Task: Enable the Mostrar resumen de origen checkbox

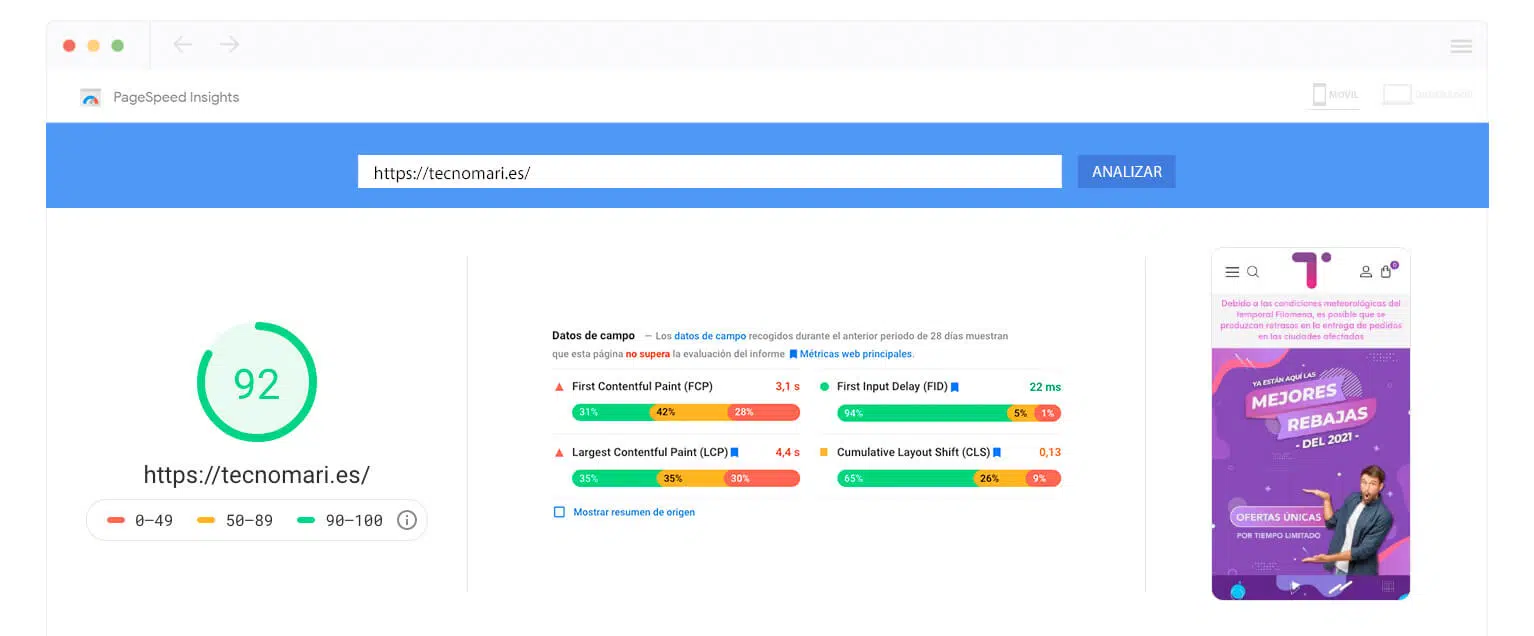Action: click(x=560, y=512)
